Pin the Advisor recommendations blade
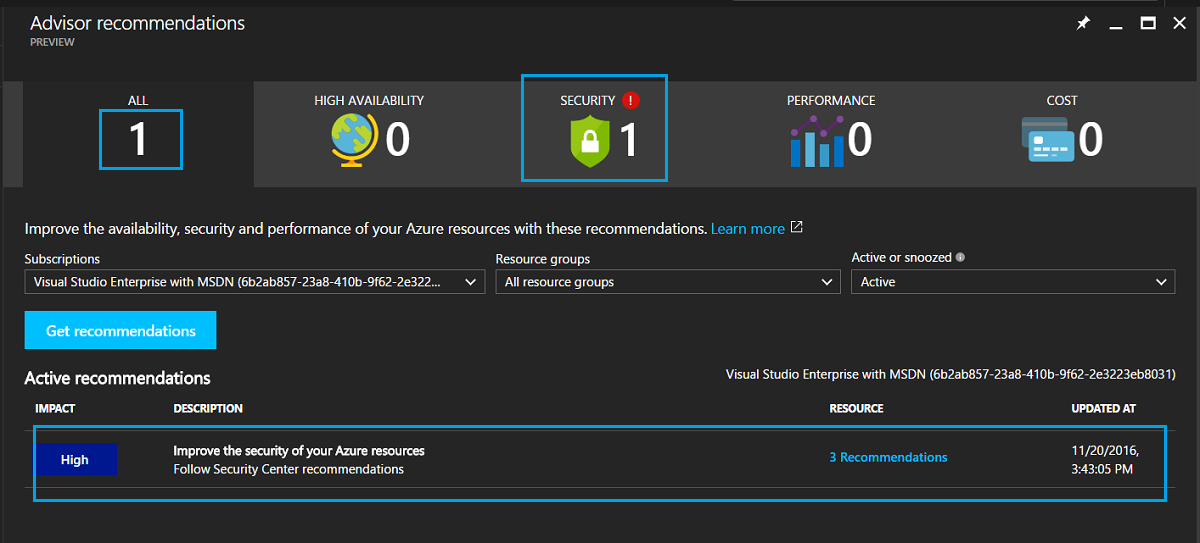This screenshot has width=1200, height=543. click(x=1083, y=23)
